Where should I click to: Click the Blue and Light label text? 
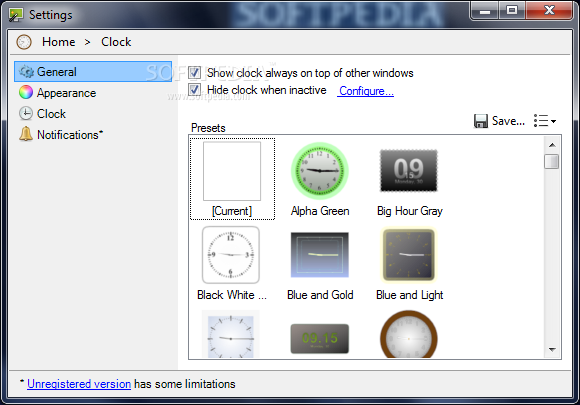pyautogui.click(x=410, y=295)
